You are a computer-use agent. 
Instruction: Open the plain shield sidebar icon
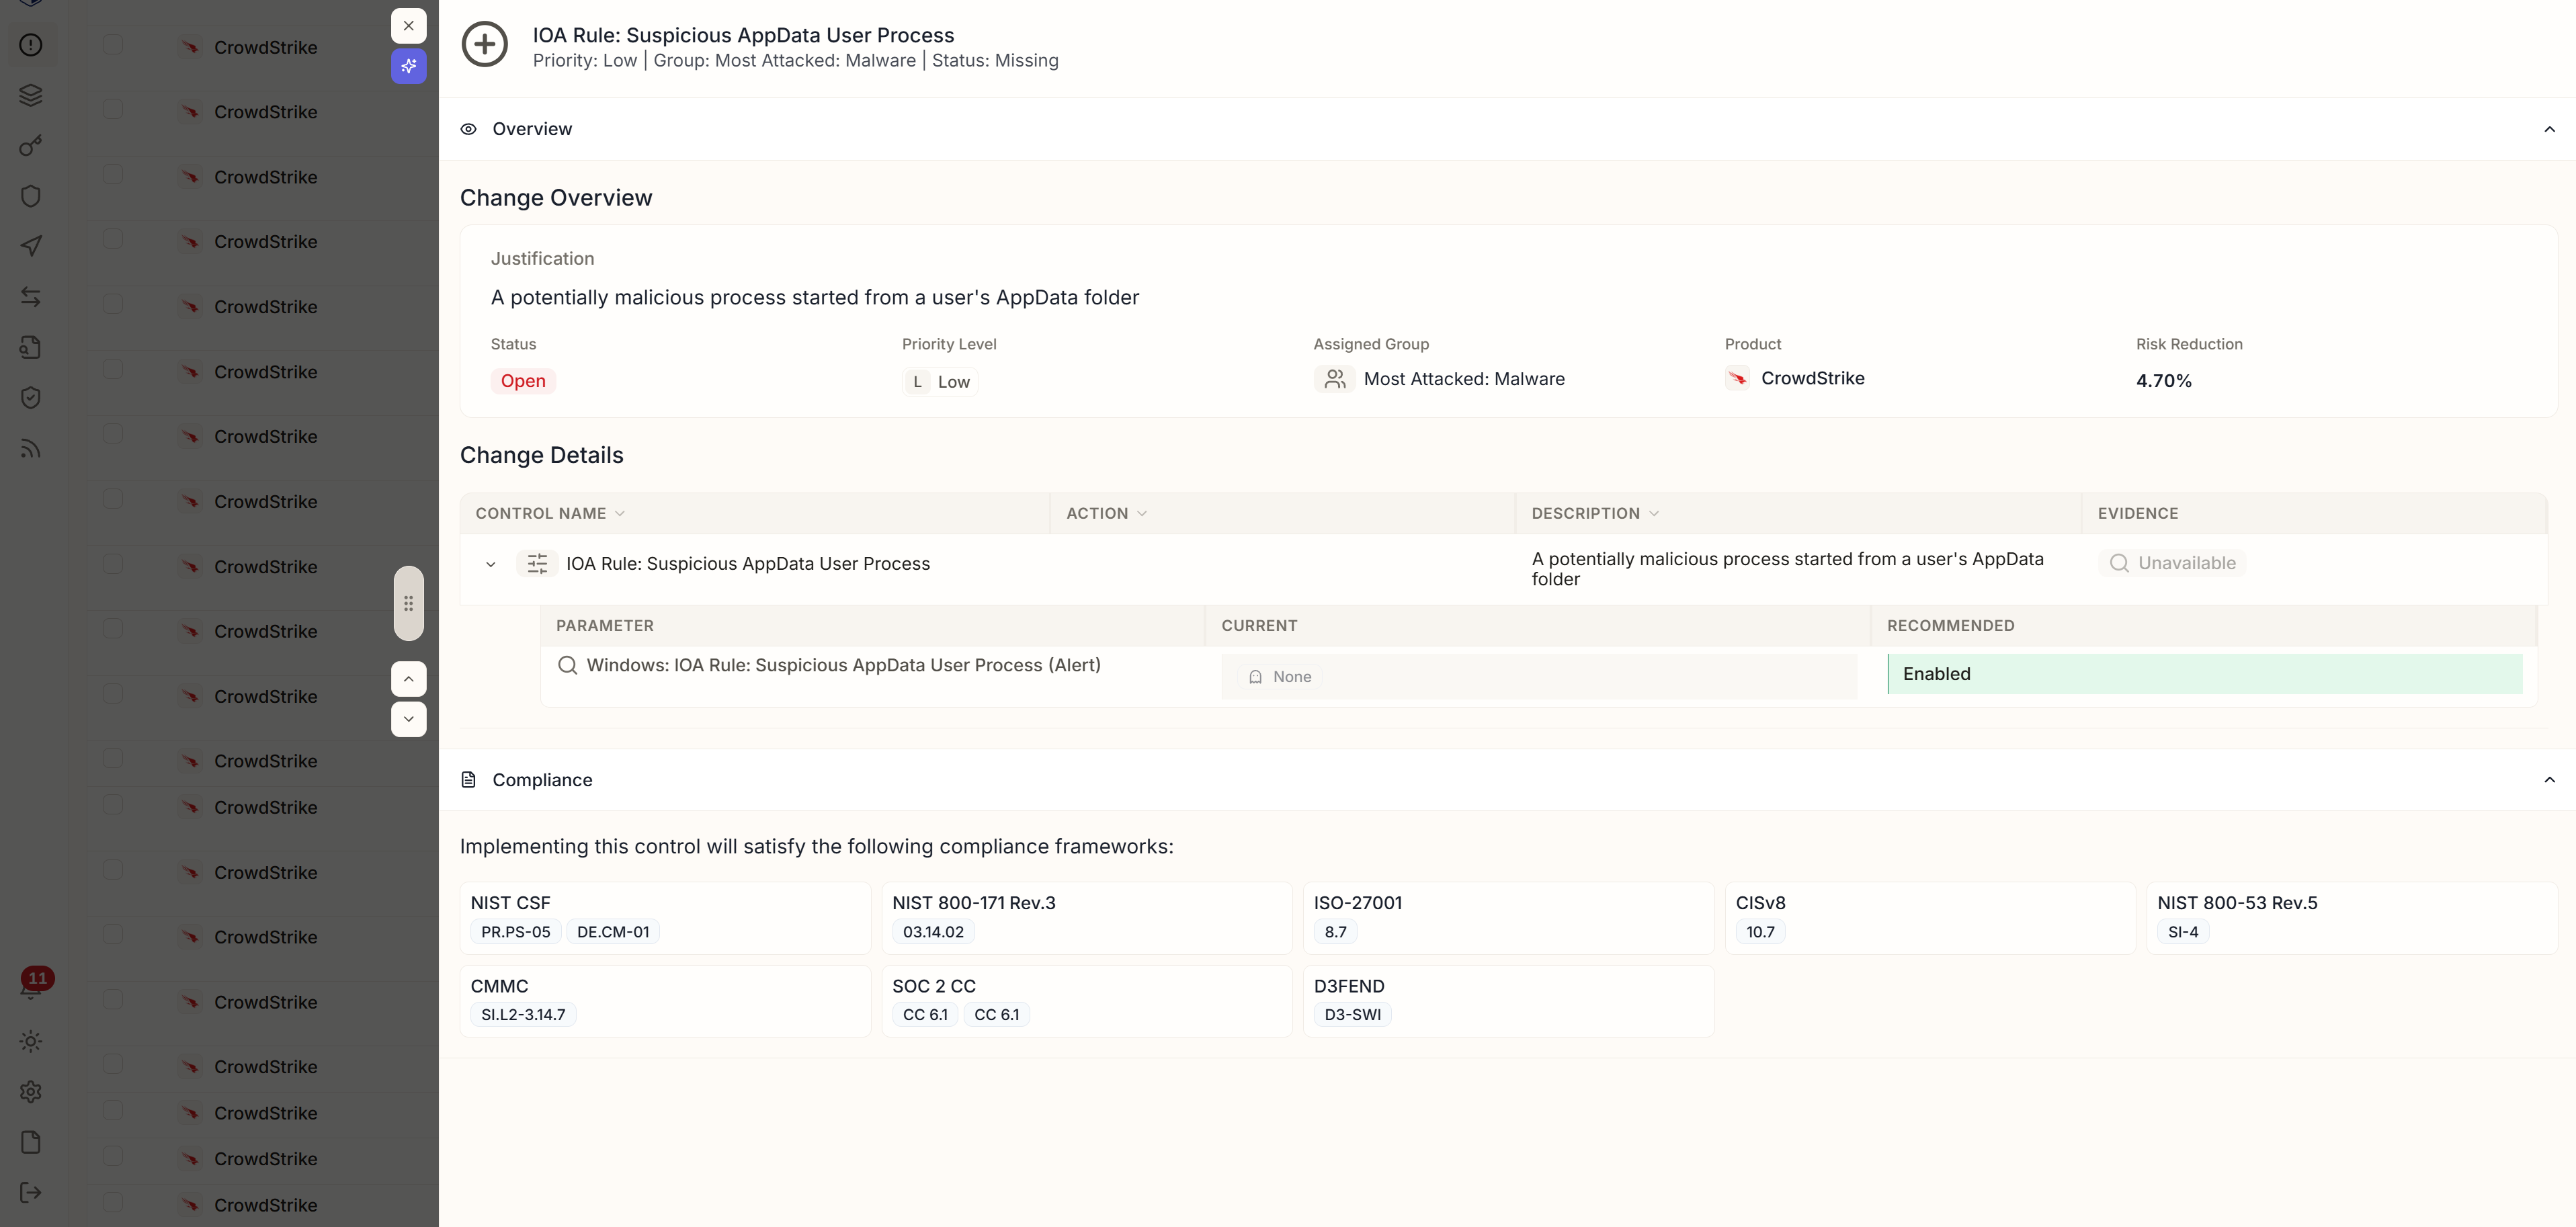(31, 196)
